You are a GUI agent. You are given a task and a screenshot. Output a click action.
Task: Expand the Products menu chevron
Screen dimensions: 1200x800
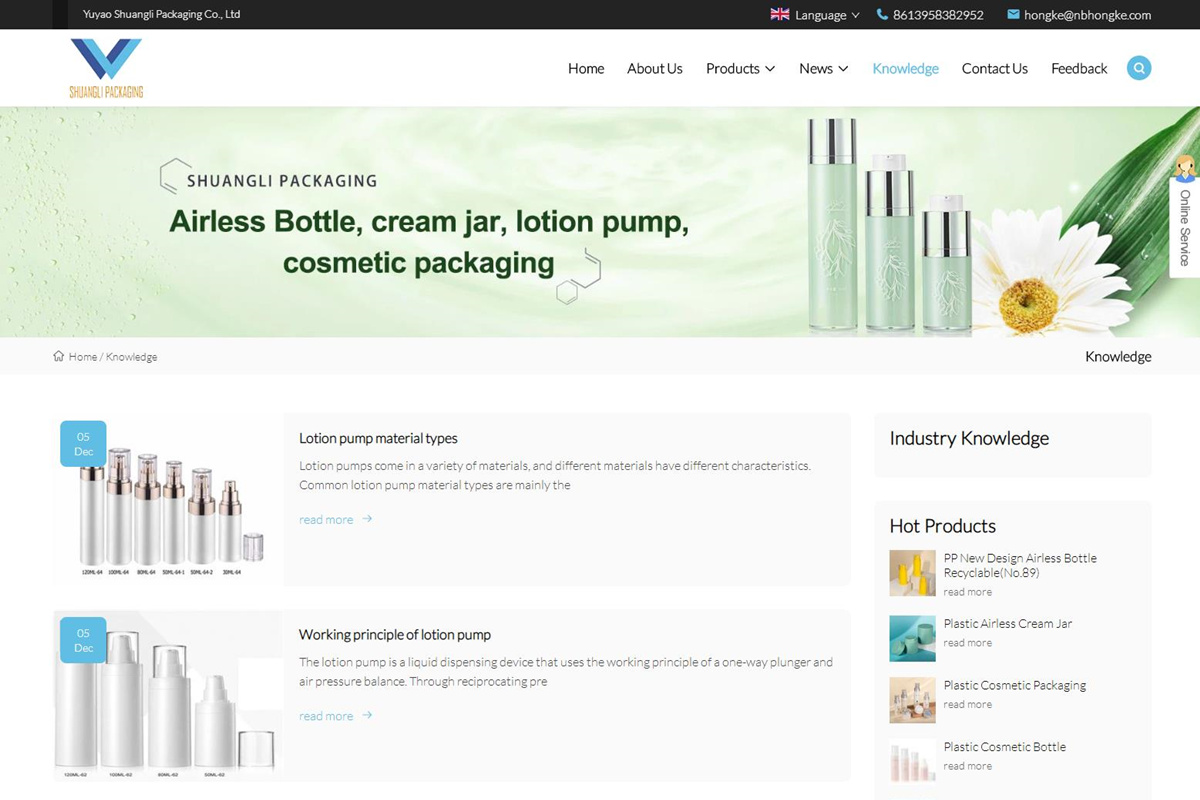pyautogui.click(x=770, y=69)
